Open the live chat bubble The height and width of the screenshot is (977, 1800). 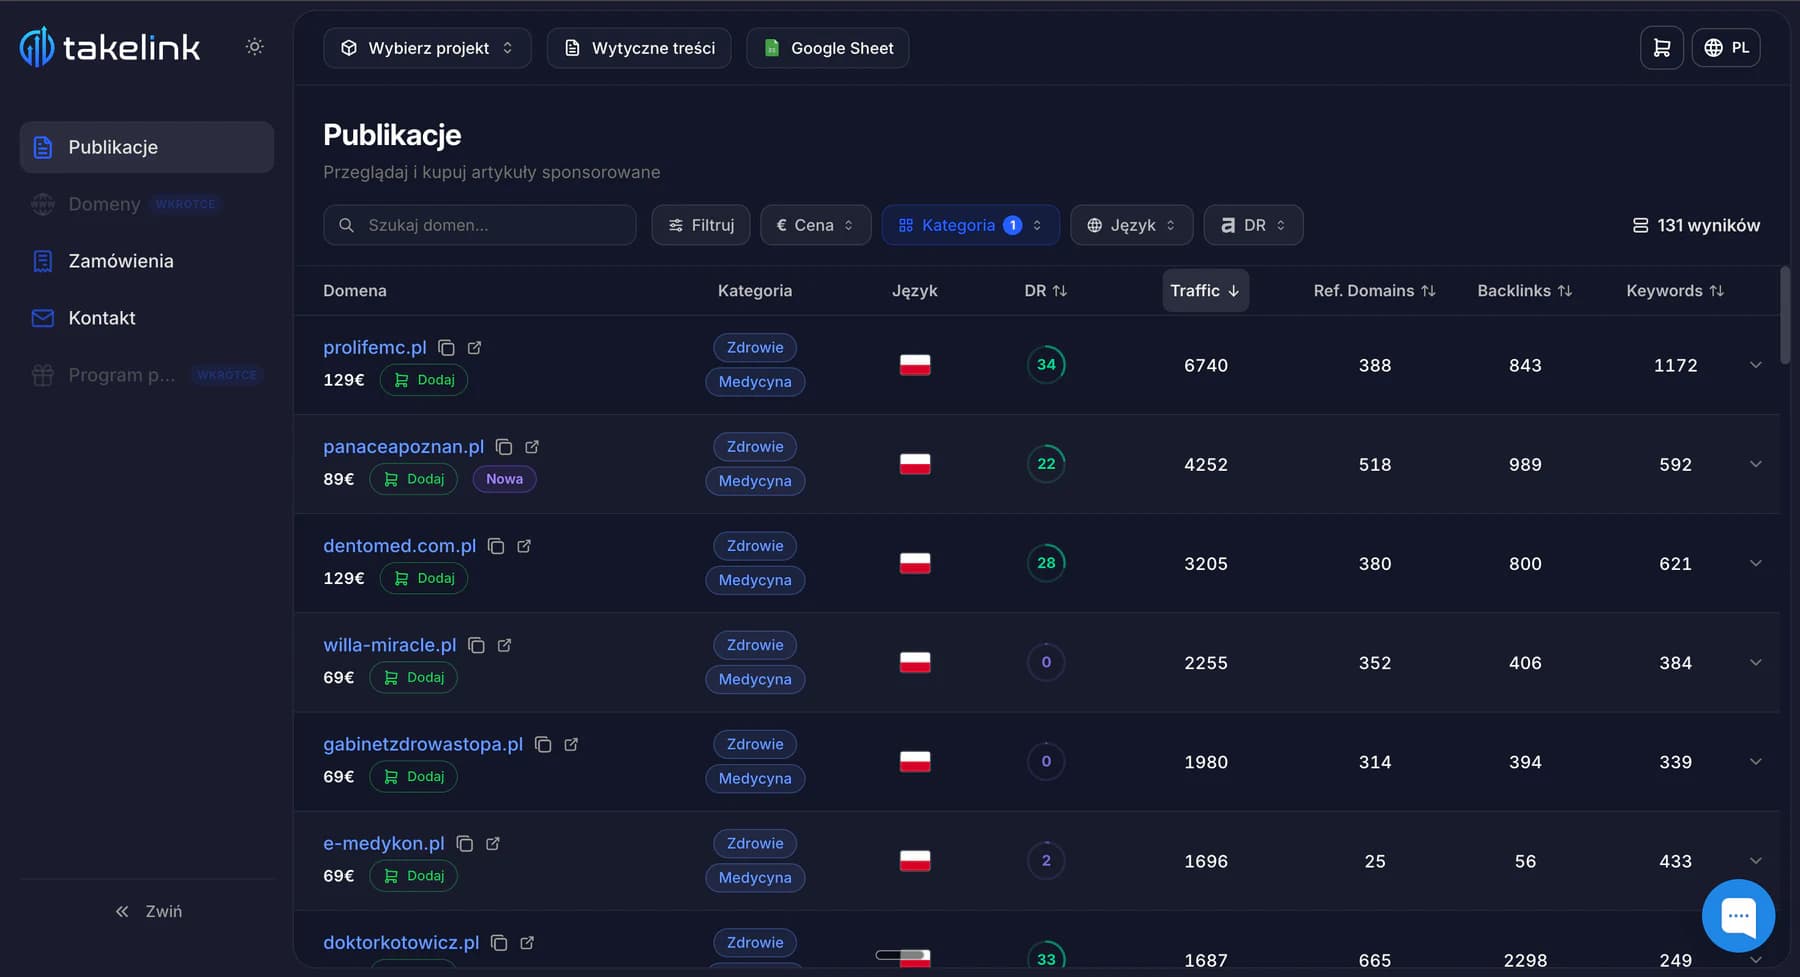pyautogui.click(x=1738, y=915)
